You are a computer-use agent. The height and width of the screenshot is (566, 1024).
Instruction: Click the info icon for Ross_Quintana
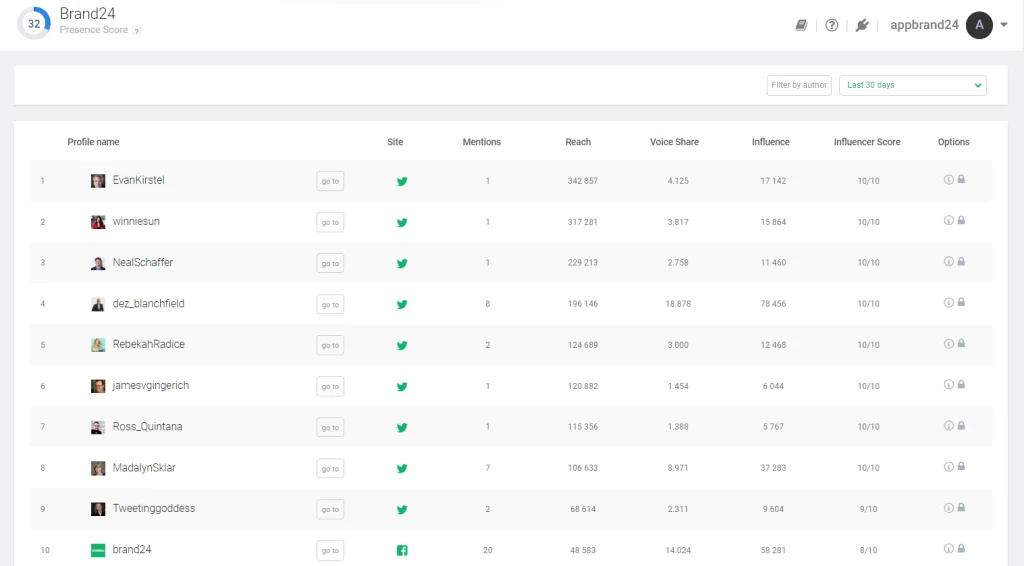pyautogui.click(x=948, y=426)
